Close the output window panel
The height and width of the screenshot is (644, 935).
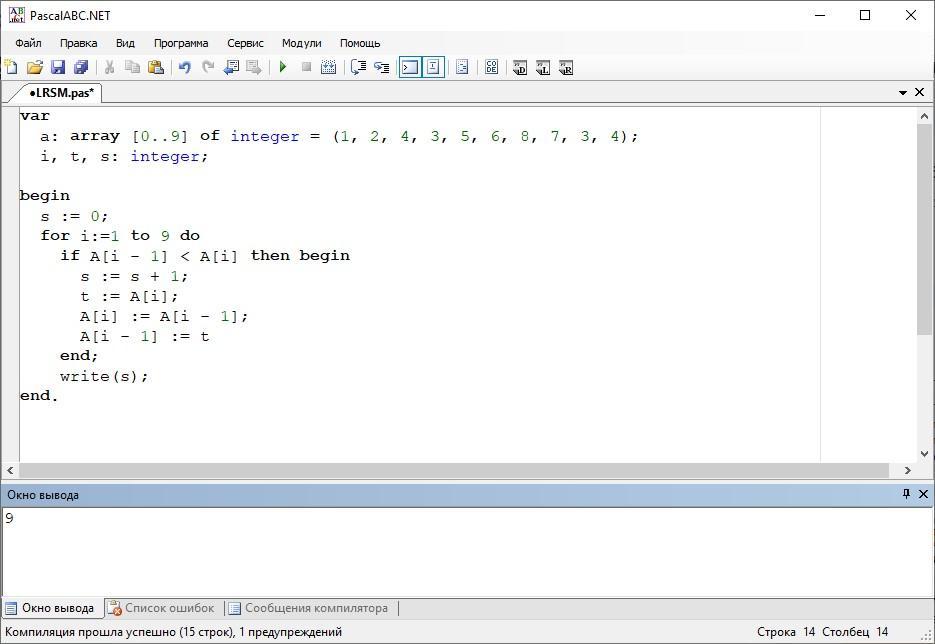(x=923, y=494)
